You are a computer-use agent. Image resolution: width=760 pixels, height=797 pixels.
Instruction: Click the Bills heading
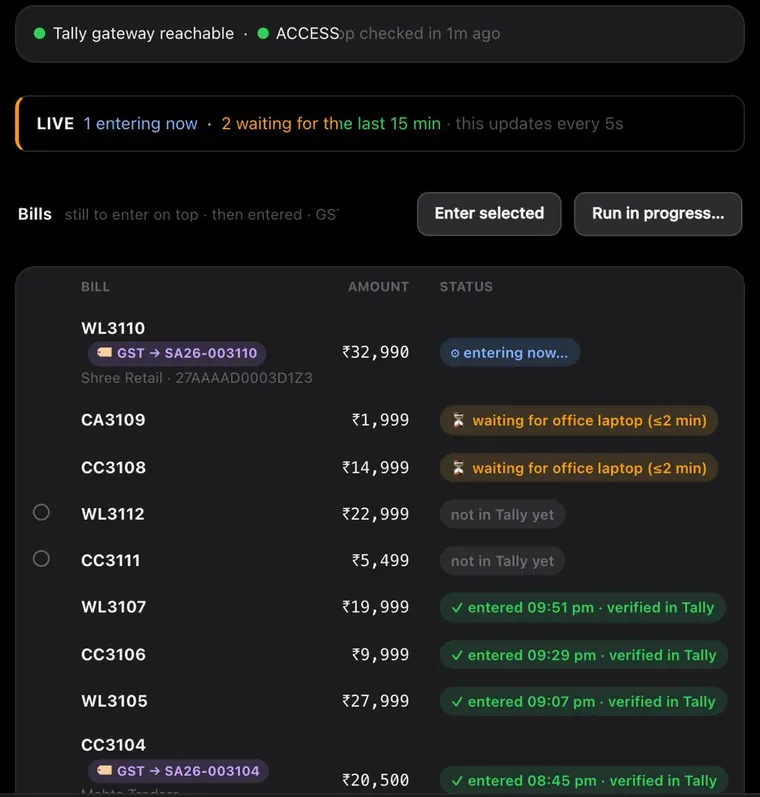pyautogui.click(x=35, y=214)
